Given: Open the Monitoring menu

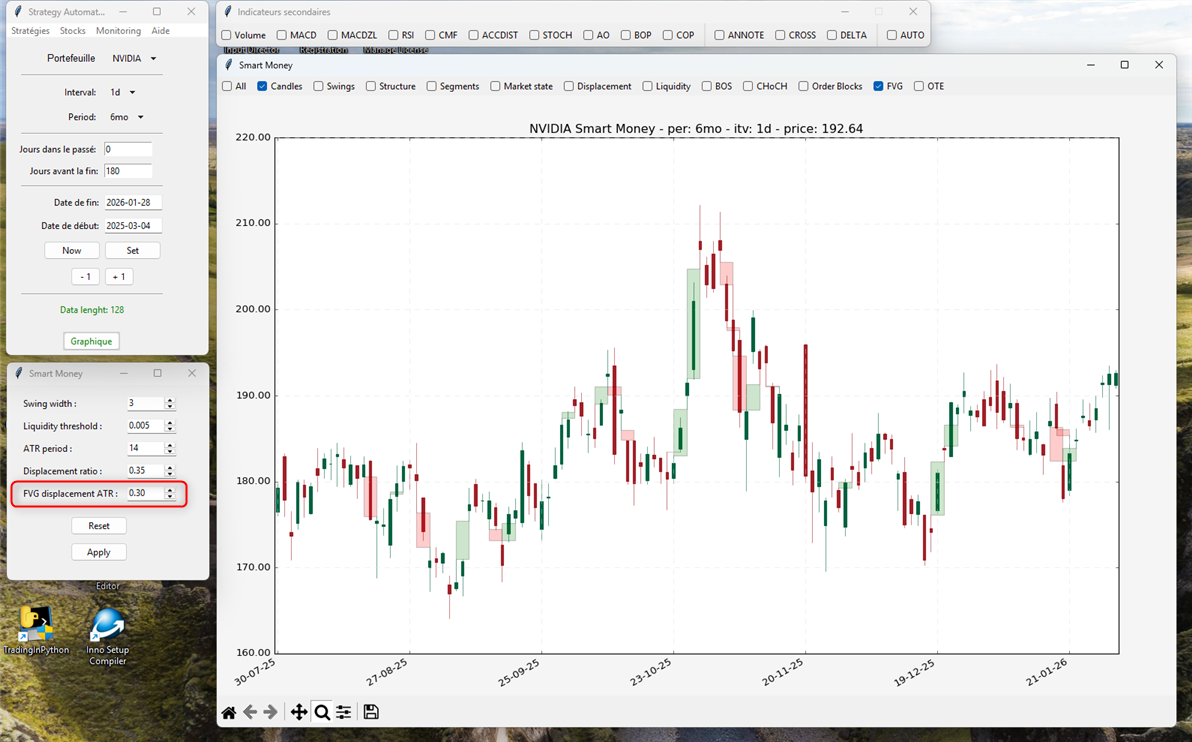Looking at the screenshot, I should pyautogui.click(x=118, y=31).
